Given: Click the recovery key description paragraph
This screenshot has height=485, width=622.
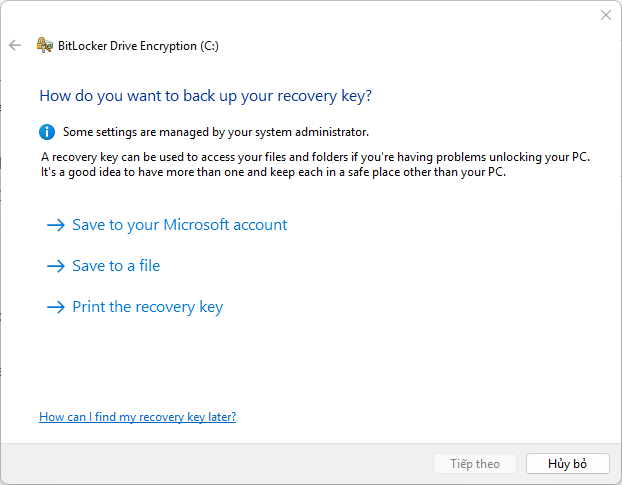Looking at the screenshot, I should click(x=315, y=165).
